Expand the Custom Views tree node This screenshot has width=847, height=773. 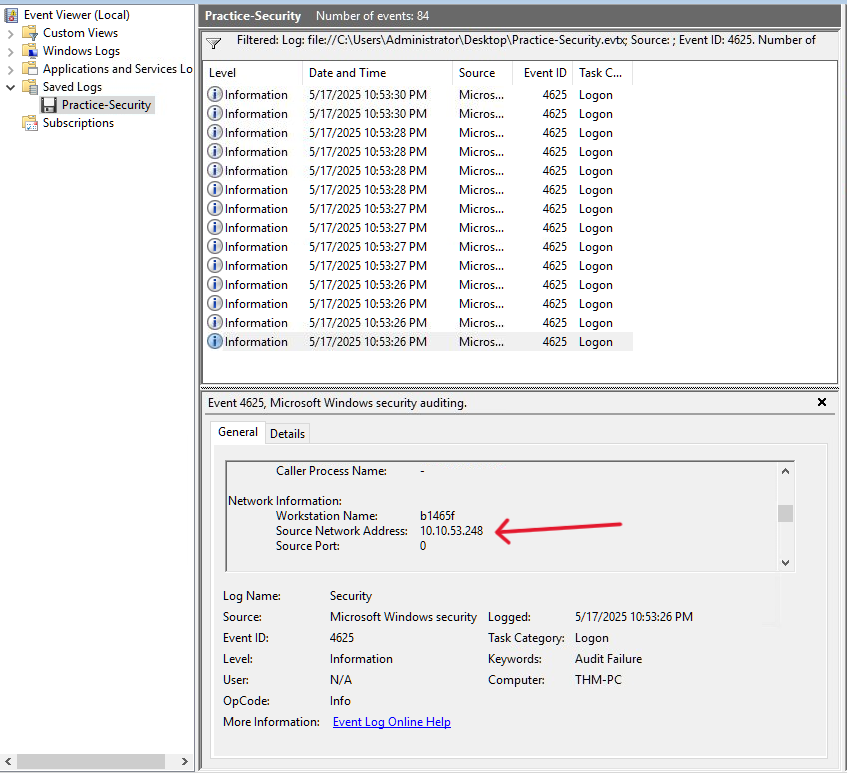[11, 33]
